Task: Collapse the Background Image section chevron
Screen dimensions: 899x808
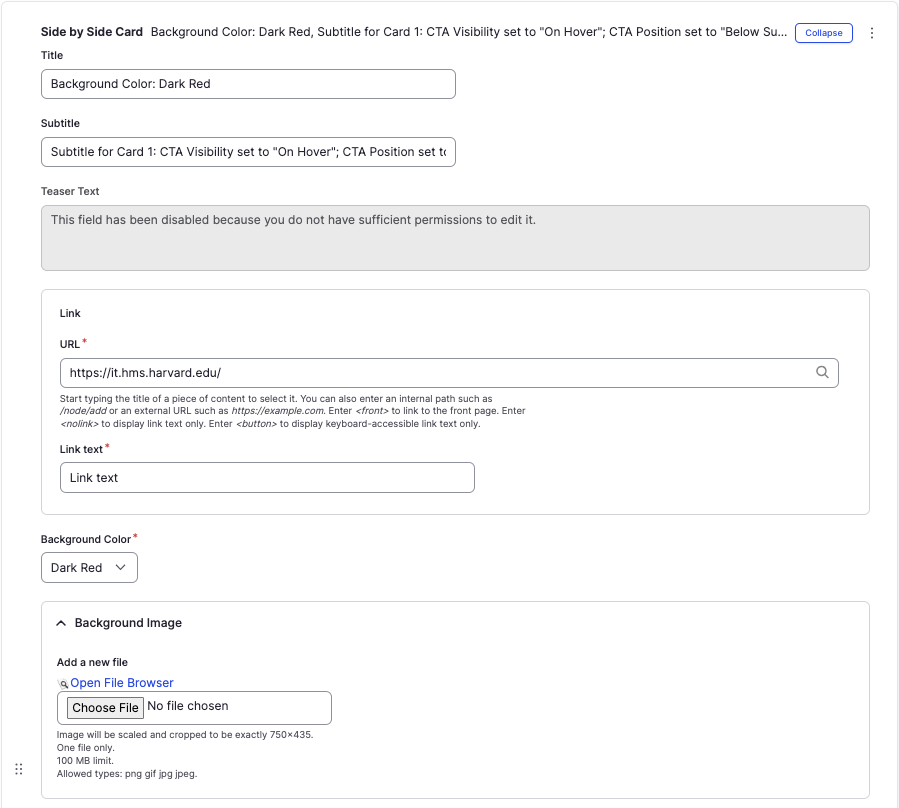Action: pos(61,623)
